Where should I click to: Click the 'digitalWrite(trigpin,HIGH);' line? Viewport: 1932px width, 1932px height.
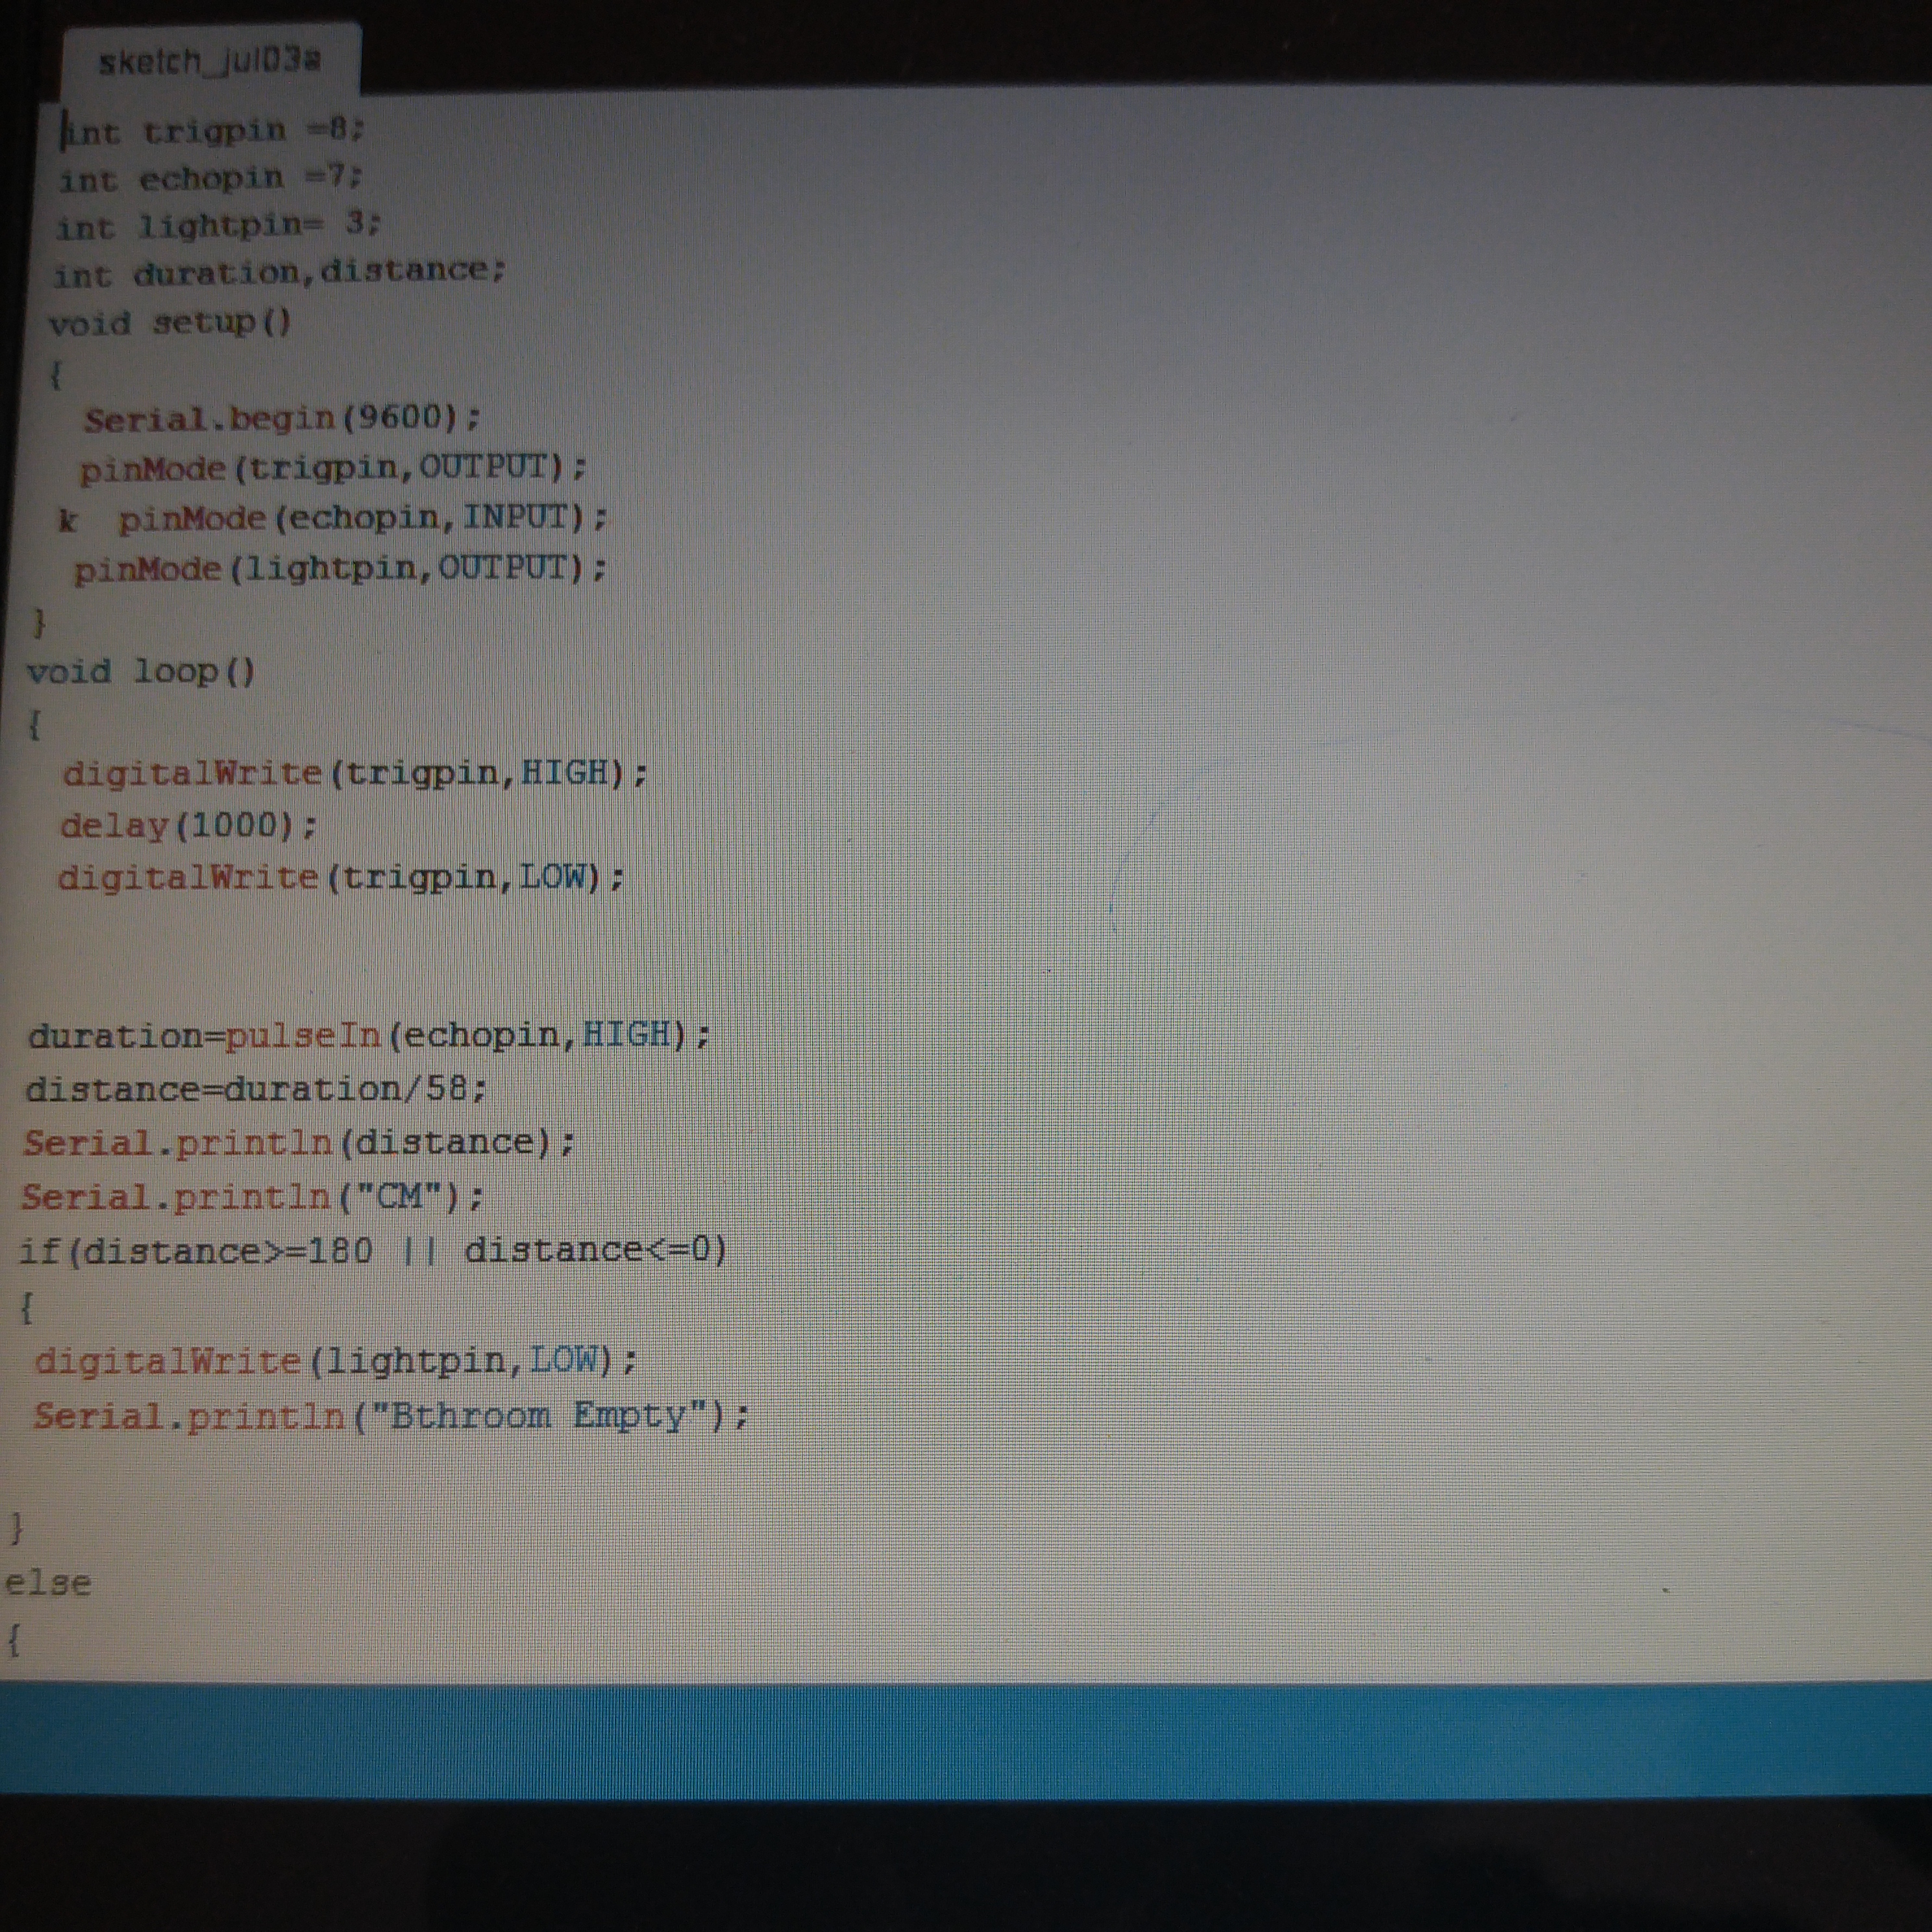[355, 773]
